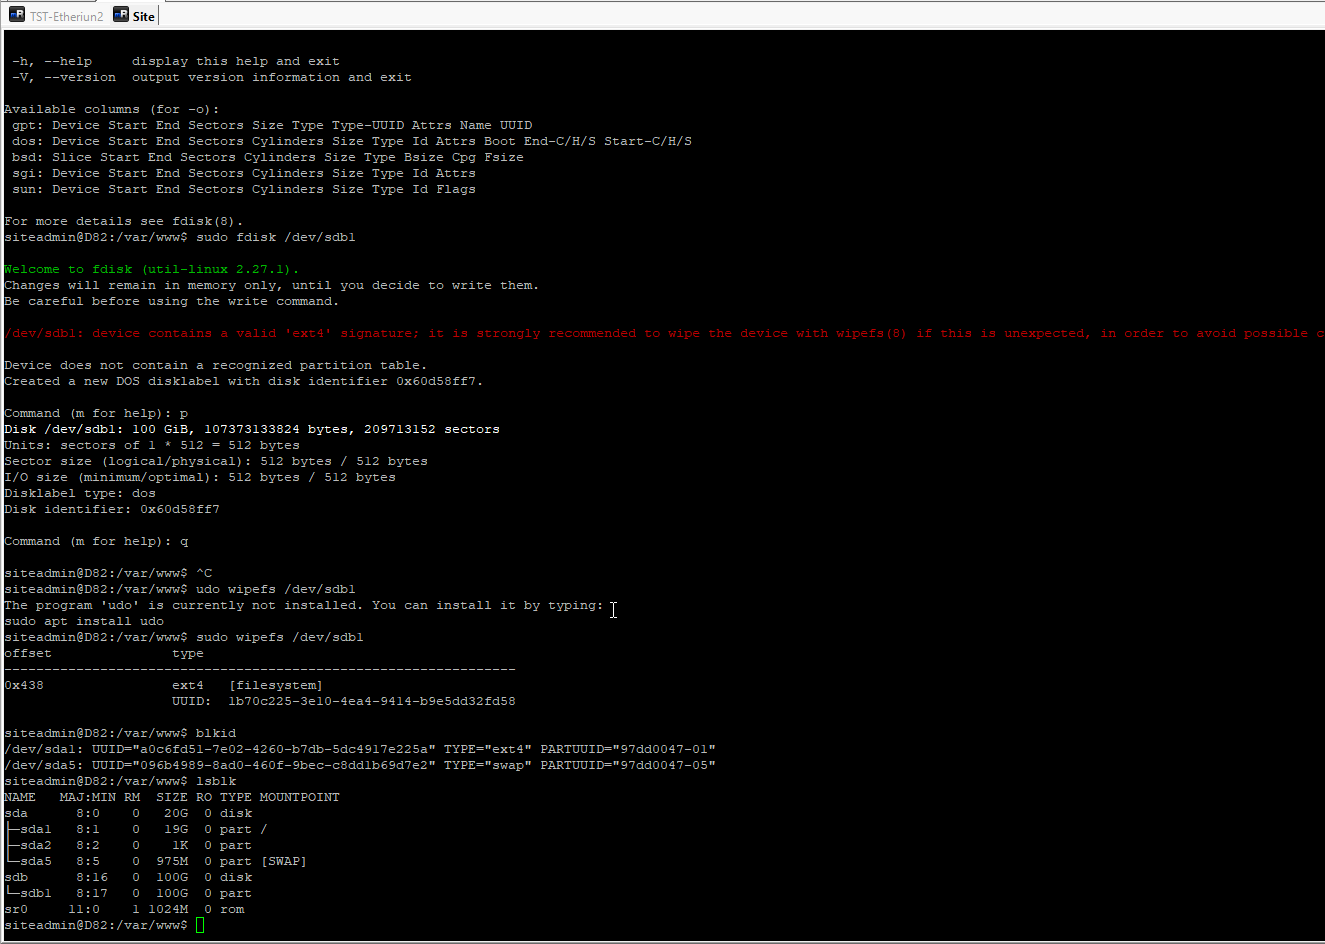Click the red ext4 signature warning line
This screenshot has width=1325, height=944.
664,333
